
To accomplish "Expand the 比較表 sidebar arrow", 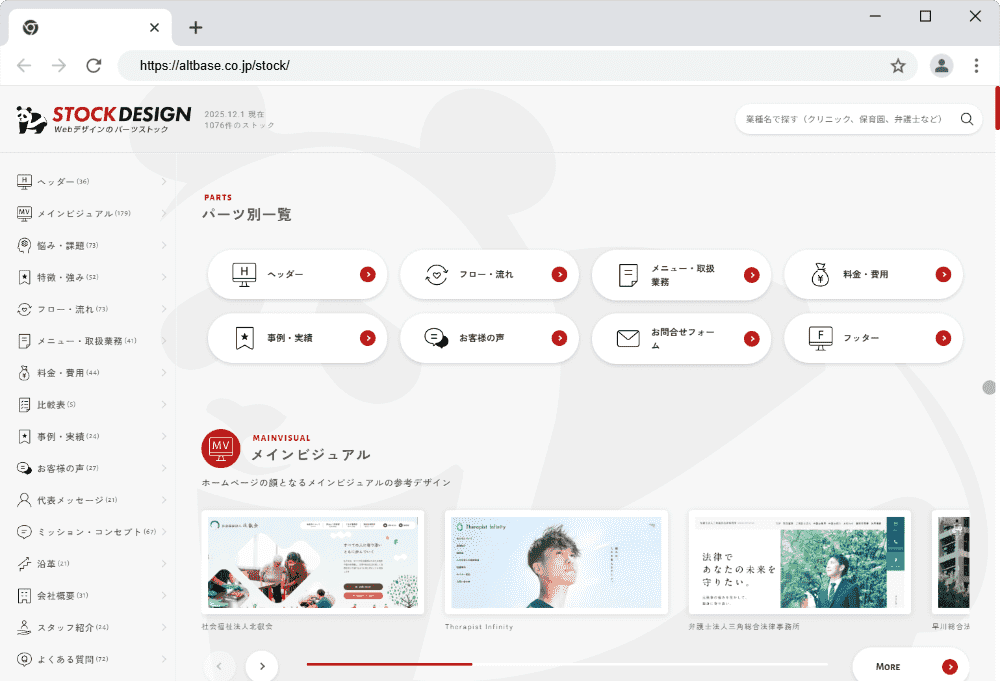I will [x=164, y=405].
